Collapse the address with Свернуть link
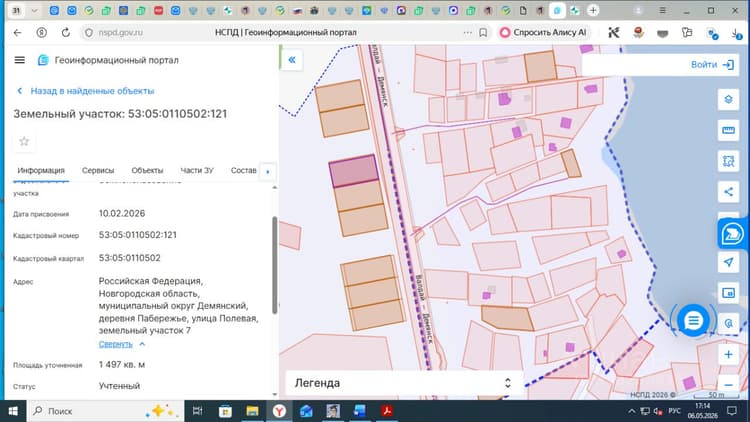Screen dimensions: 750x422 pyautogui.click(x=115, y=344)
